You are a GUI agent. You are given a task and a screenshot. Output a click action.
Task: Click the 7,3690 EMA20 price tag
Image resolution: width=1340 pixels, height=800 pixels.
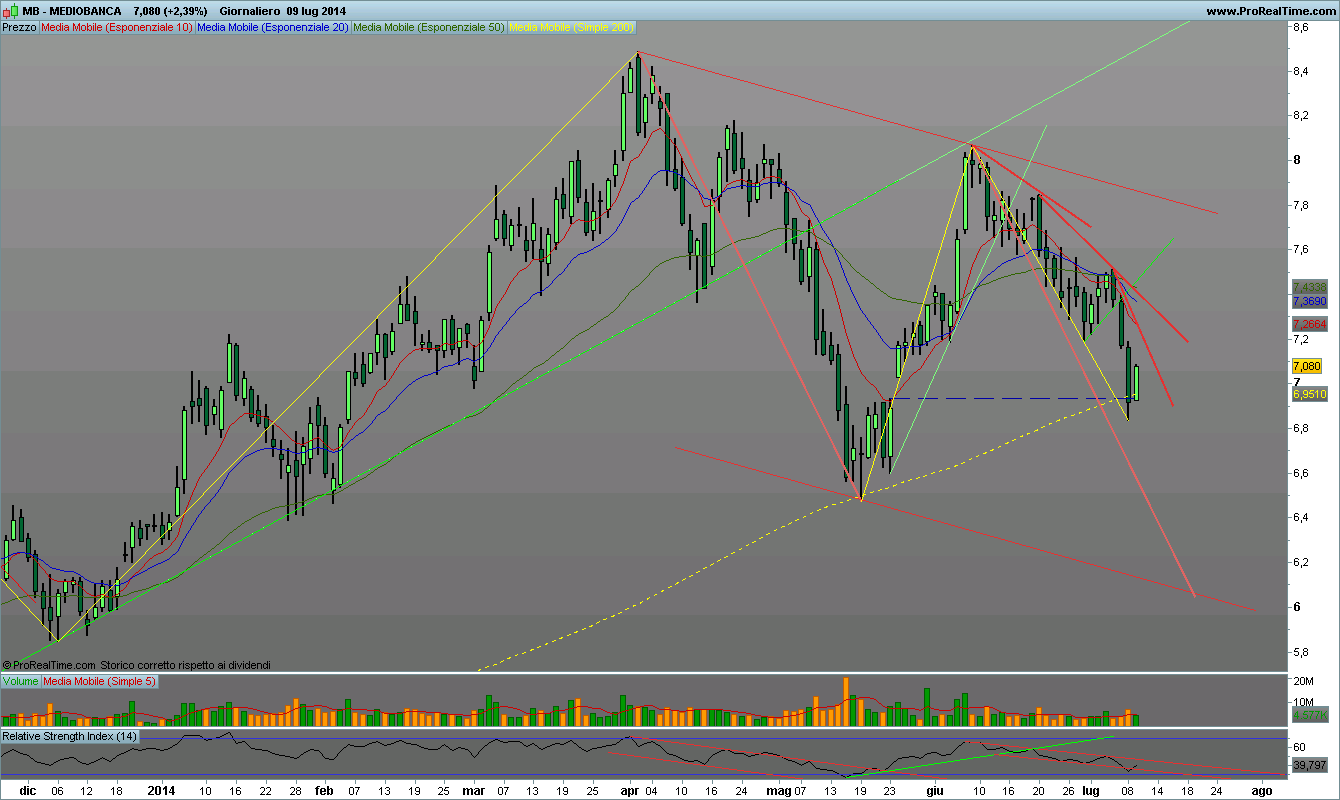coord(1310,301)
